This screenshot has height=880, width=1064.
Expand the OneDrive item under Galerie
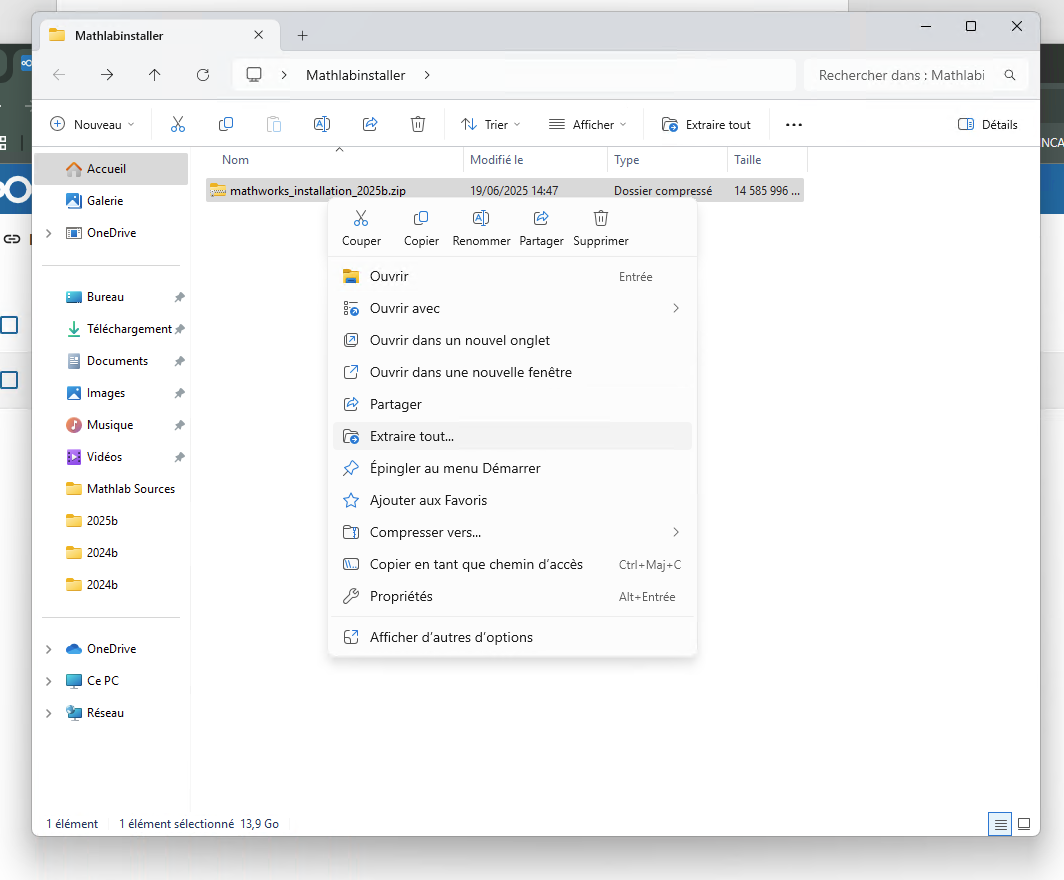48,233
